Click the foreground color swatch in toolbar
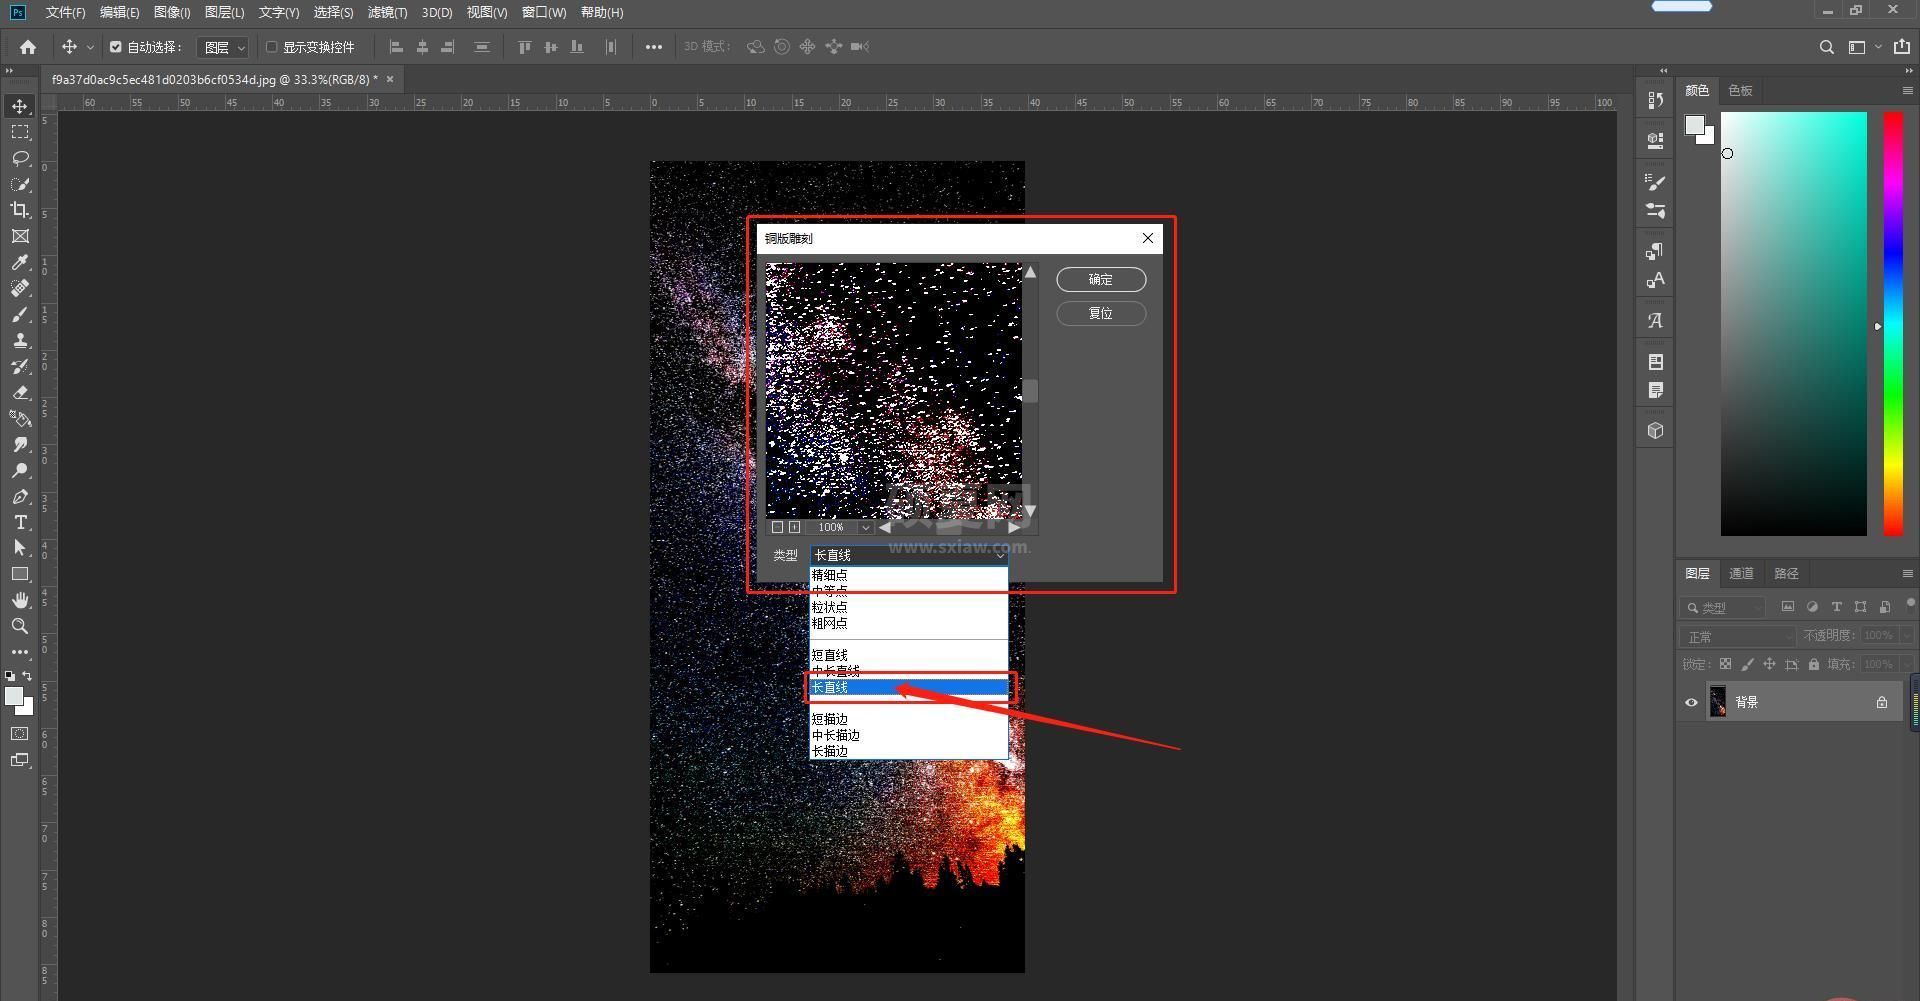The height and width of the screenshot is (1001, 1920). (x=14, y=696)
